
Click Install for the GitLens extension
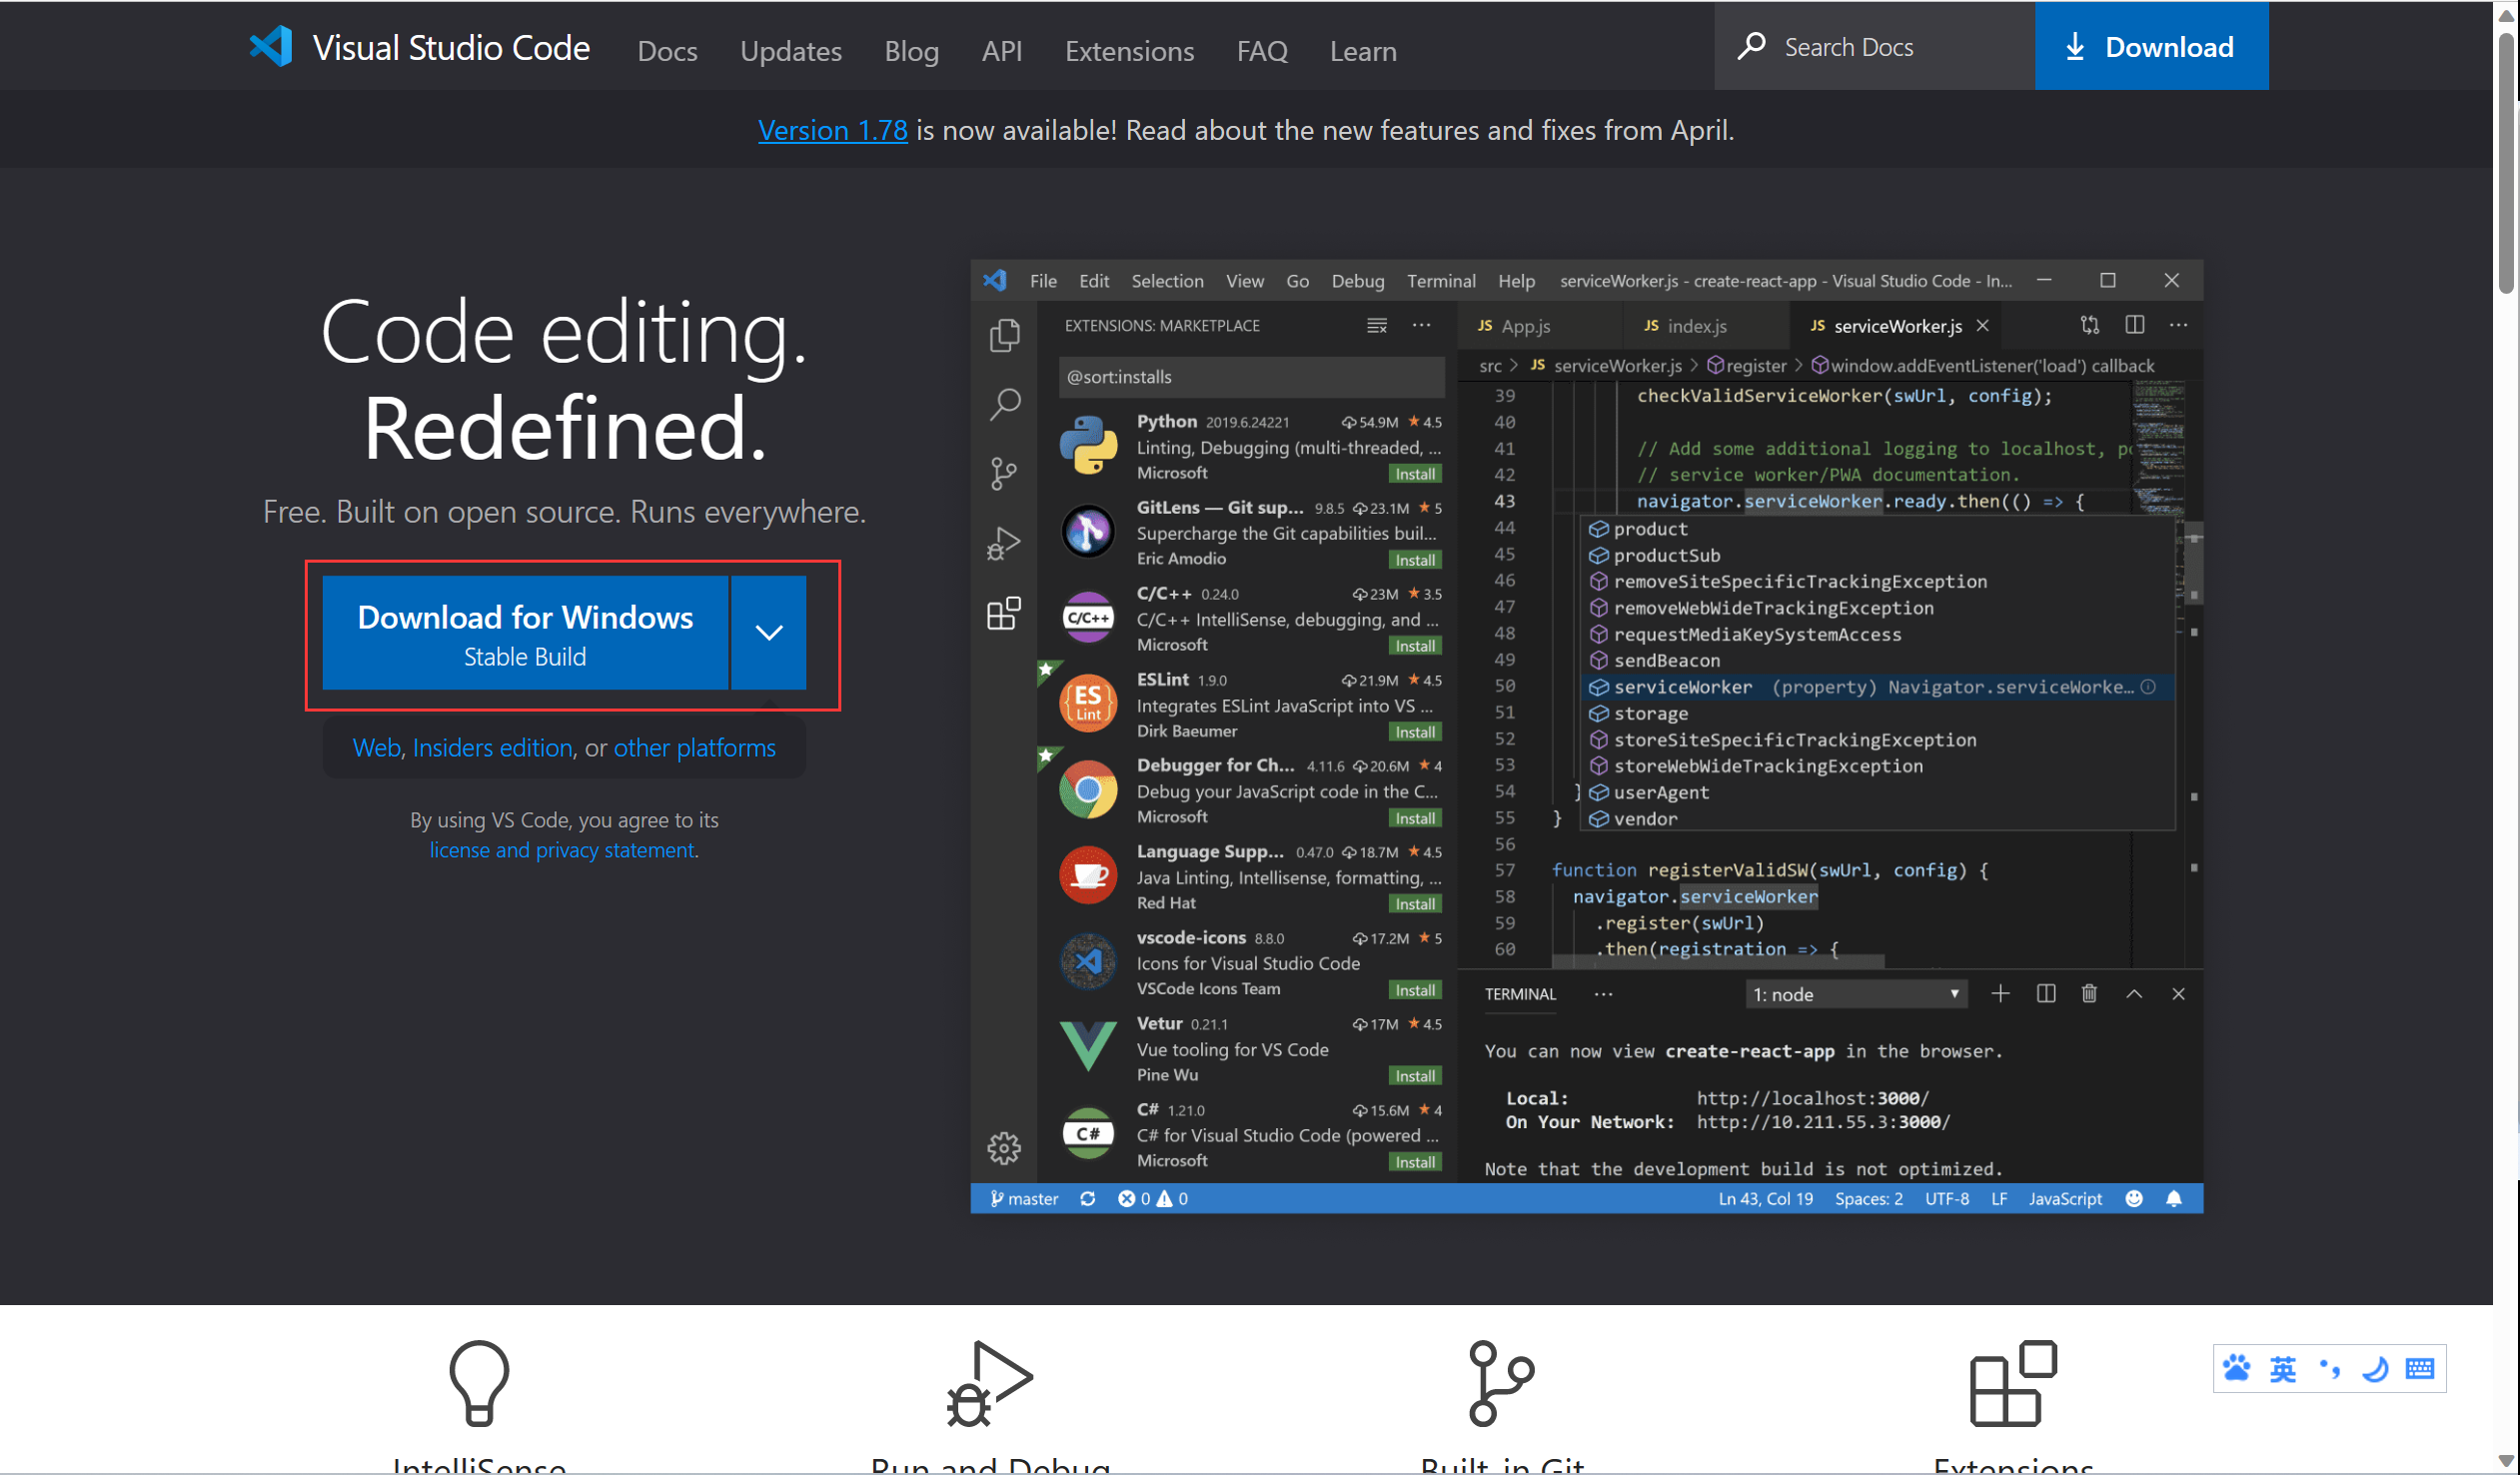1415,560
